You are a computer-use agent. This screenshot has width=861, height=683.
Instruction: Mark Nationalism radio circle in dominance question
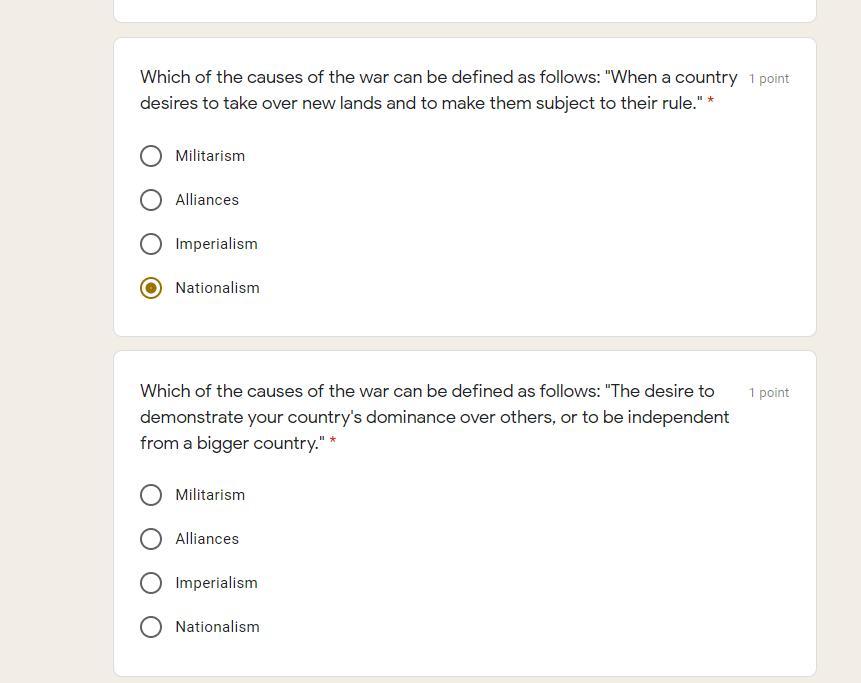[x=151, y=627]
